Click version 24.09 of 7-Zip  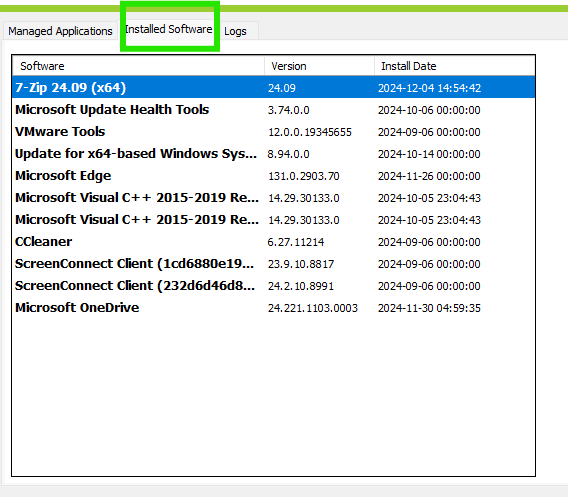pos(282,88)
